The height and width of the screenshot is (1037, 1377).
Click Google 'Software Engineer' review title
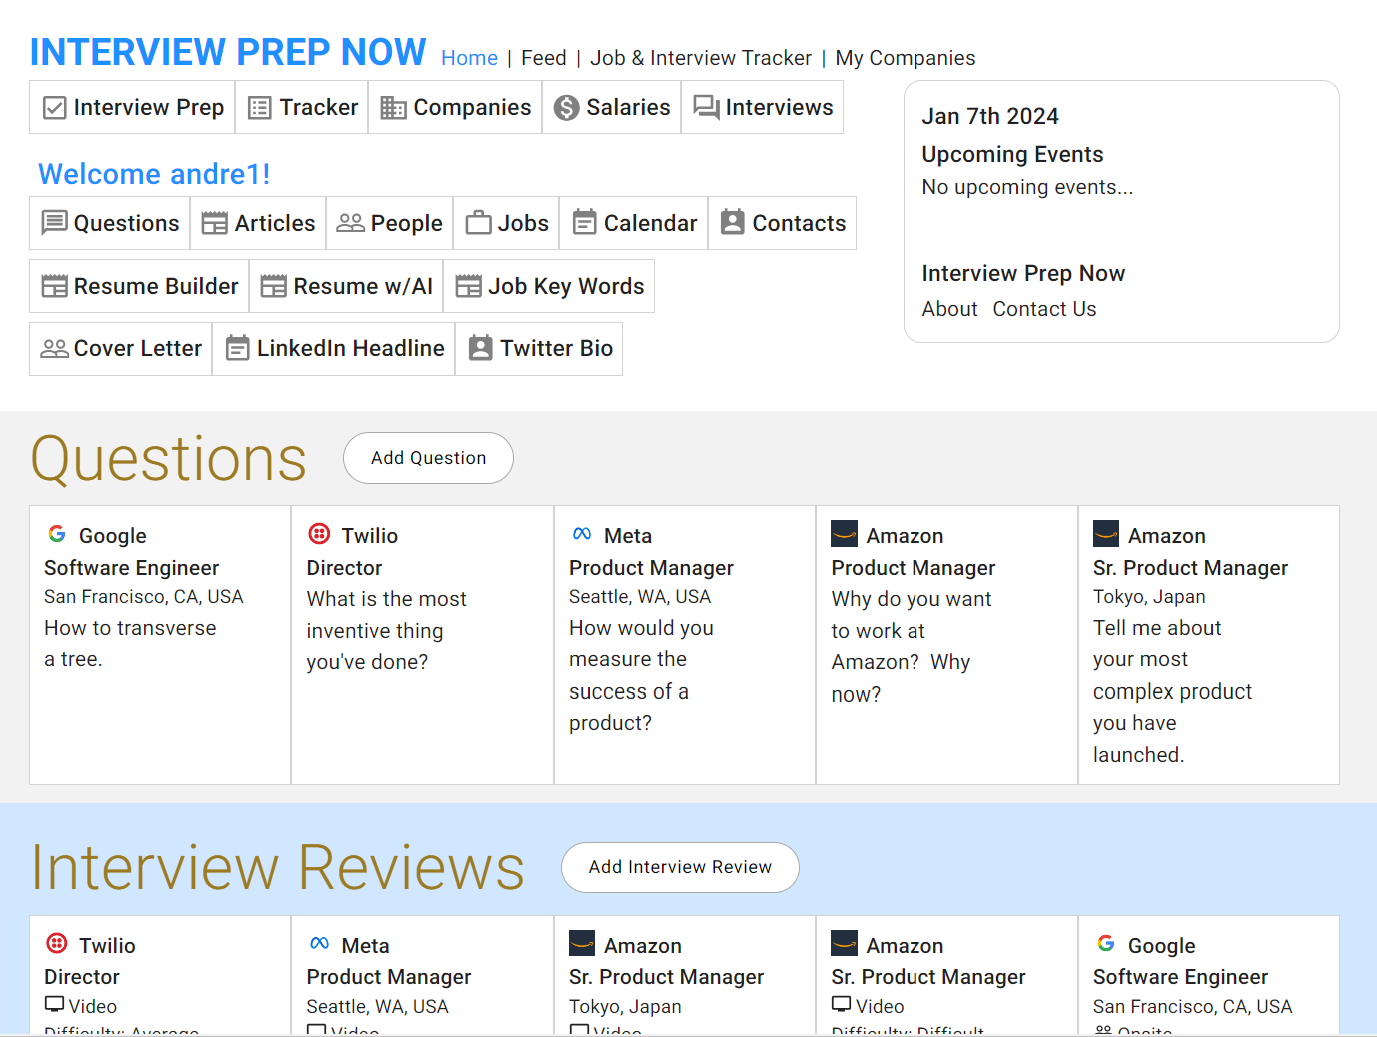pyautogui.click(x=1180, y=977)
